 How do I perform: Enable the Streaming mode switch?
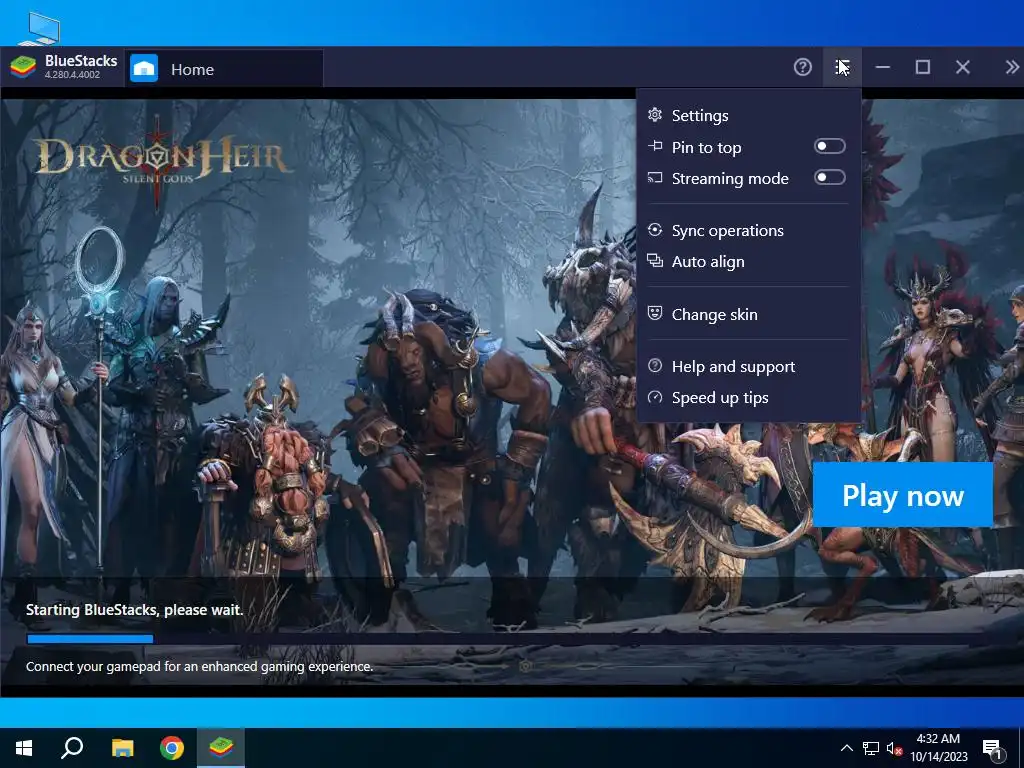click(829, 178)
